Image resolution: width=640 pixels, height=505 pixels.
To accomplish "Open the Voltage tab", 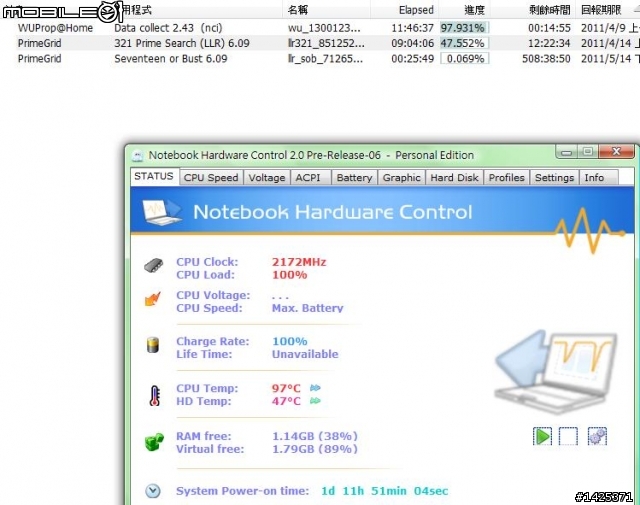I will click(267, 178).
